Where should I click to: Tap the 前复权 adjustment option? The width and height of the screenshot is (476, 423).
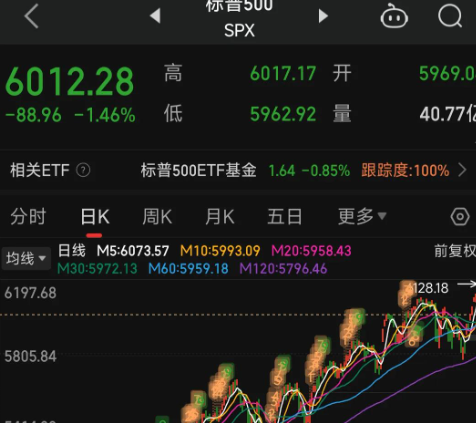point(455,251)
